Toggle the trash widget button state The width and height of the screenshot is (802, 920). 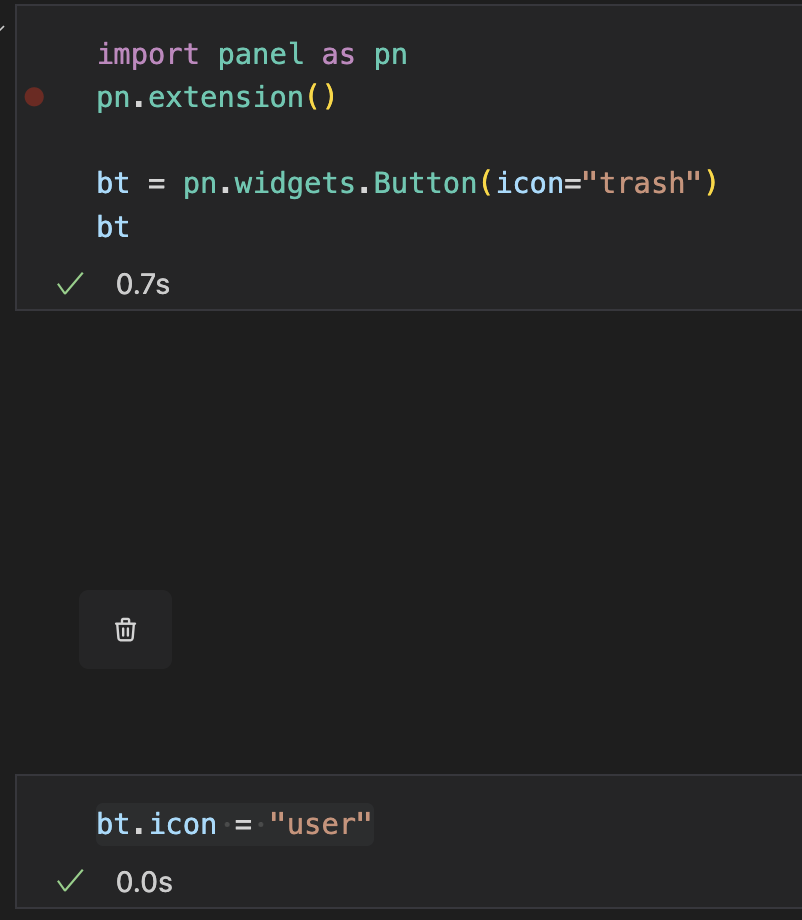[125, 630]
